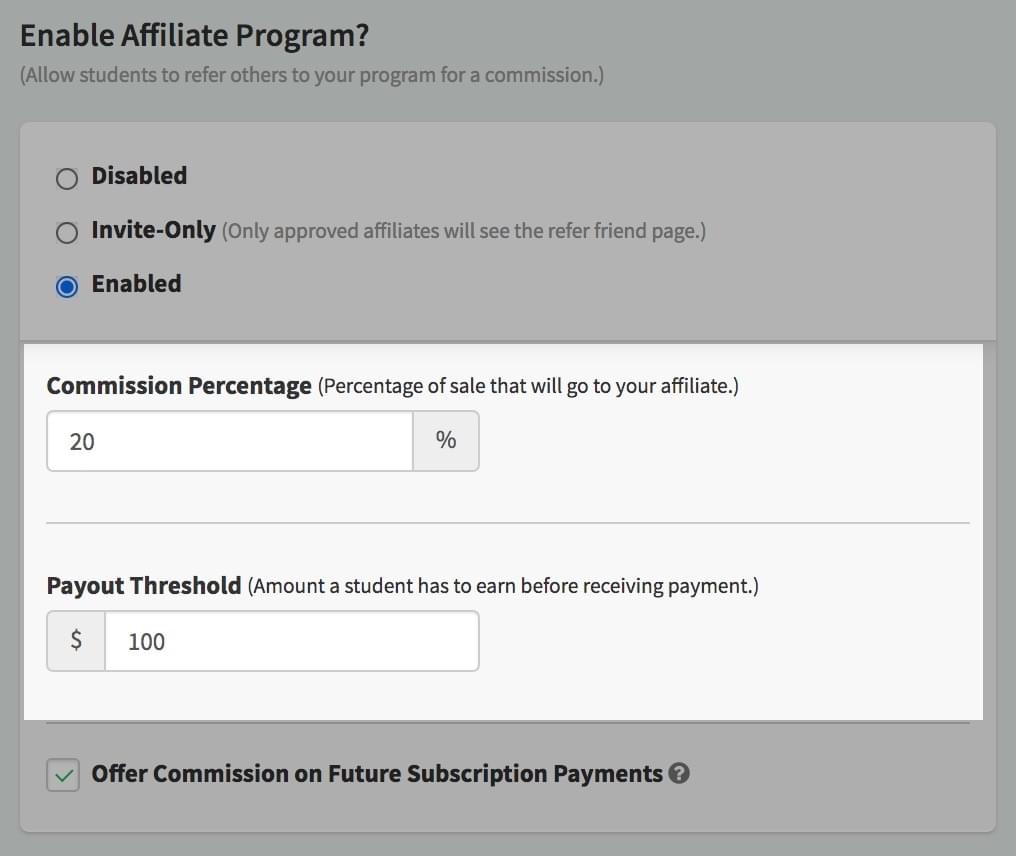This screenshot has height=856, width=1016.
Task: Focus the Payout Threshold amount field
Action: [292, 641]
